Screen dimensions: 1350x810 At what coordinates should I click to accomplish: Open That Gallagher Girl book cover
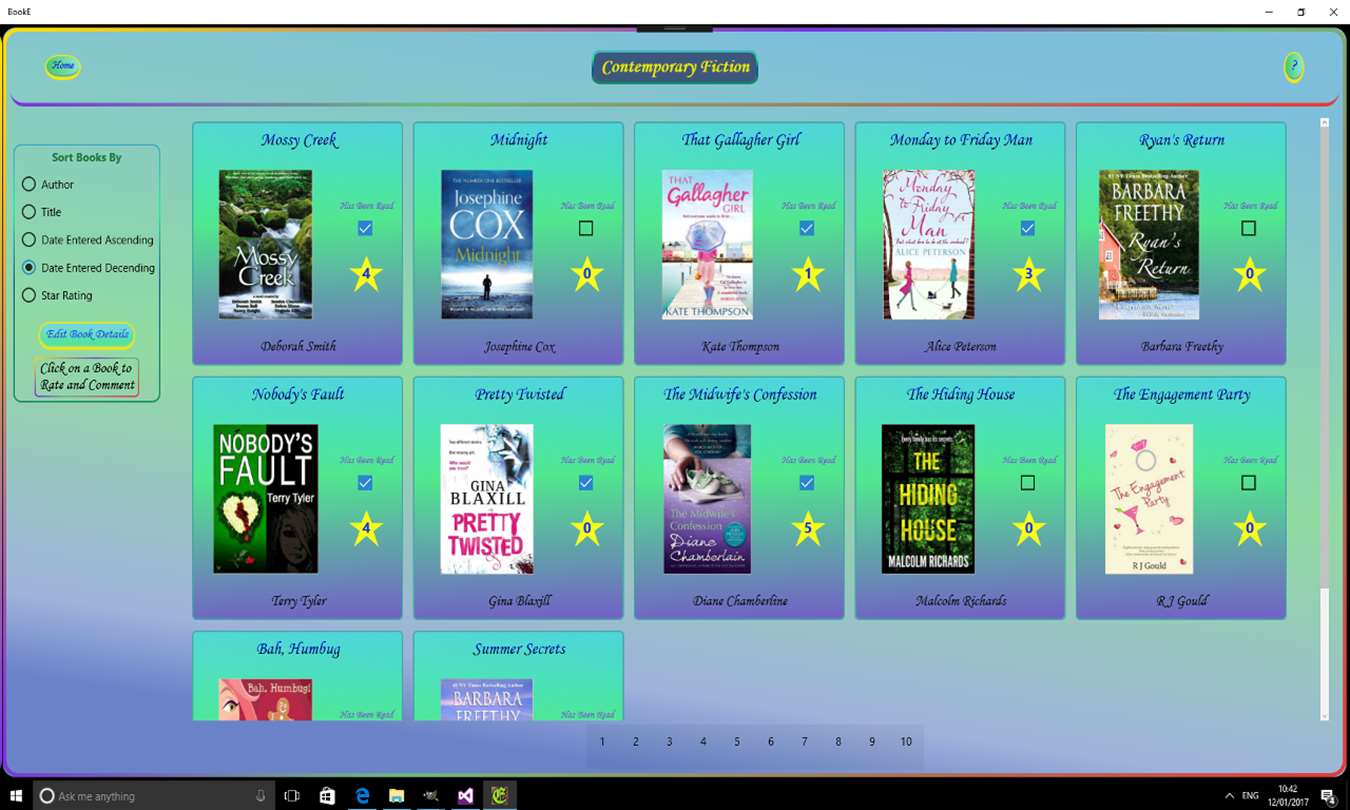click(707, 244)
